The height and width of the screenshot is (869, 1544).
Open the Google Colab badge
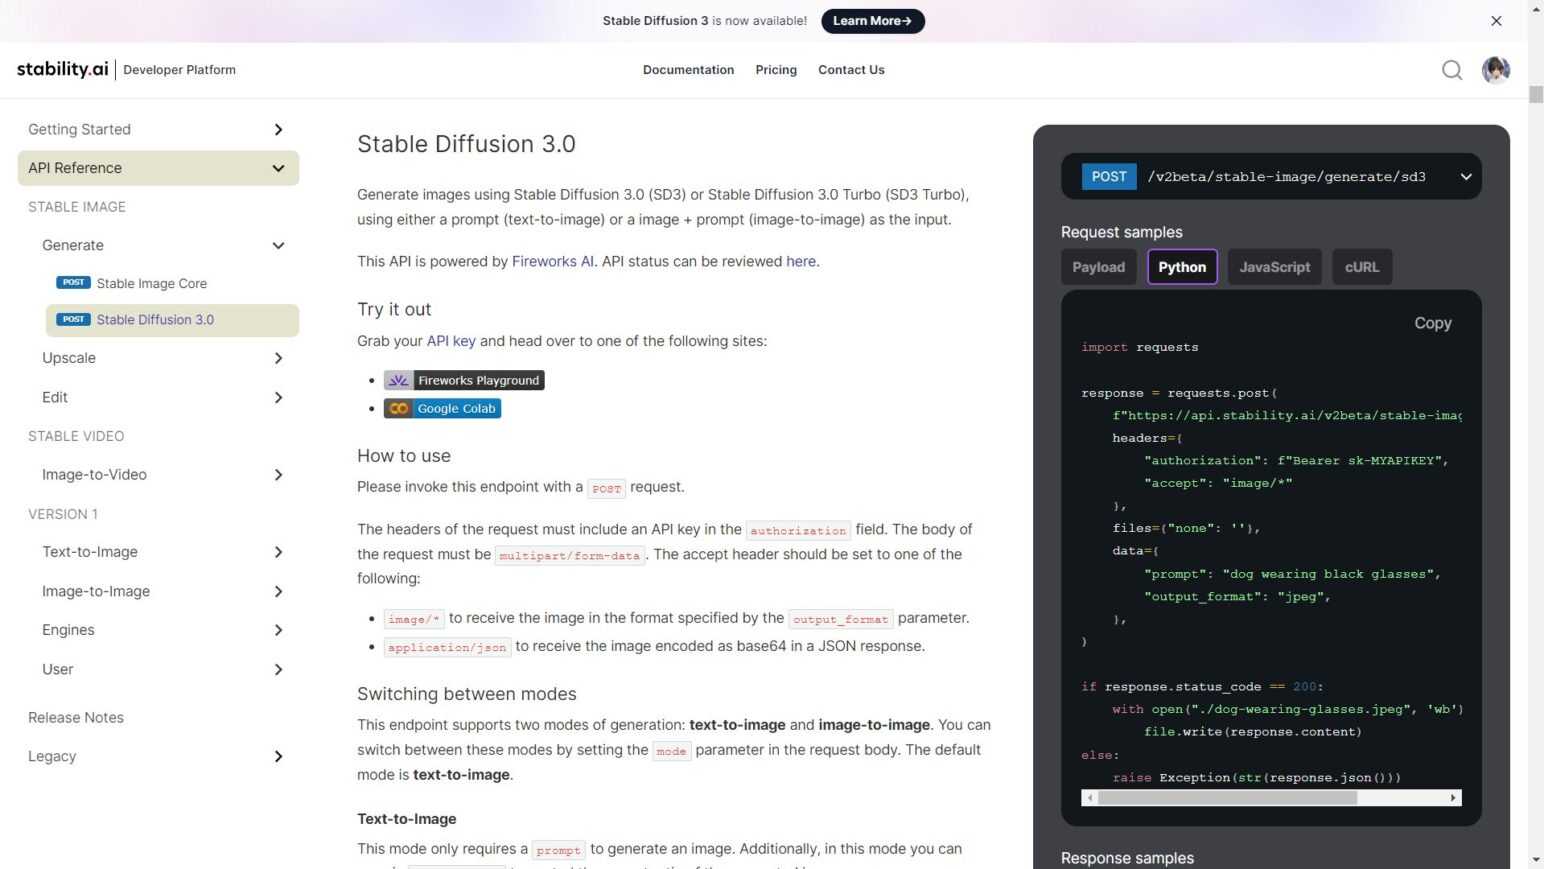[441, 408]
